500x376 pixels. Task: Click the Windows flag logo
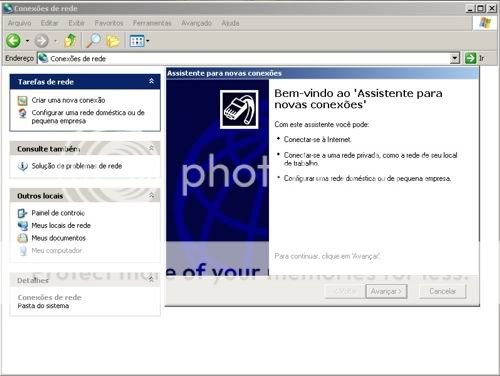point(485,23)
